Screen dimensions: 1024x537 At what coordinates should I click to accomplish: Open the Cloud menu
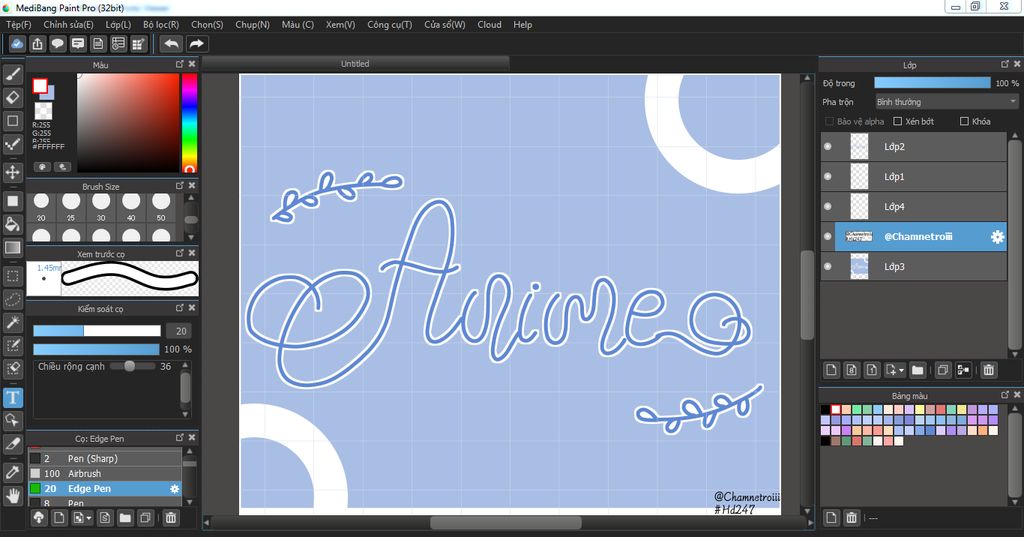tap(489, 24)
